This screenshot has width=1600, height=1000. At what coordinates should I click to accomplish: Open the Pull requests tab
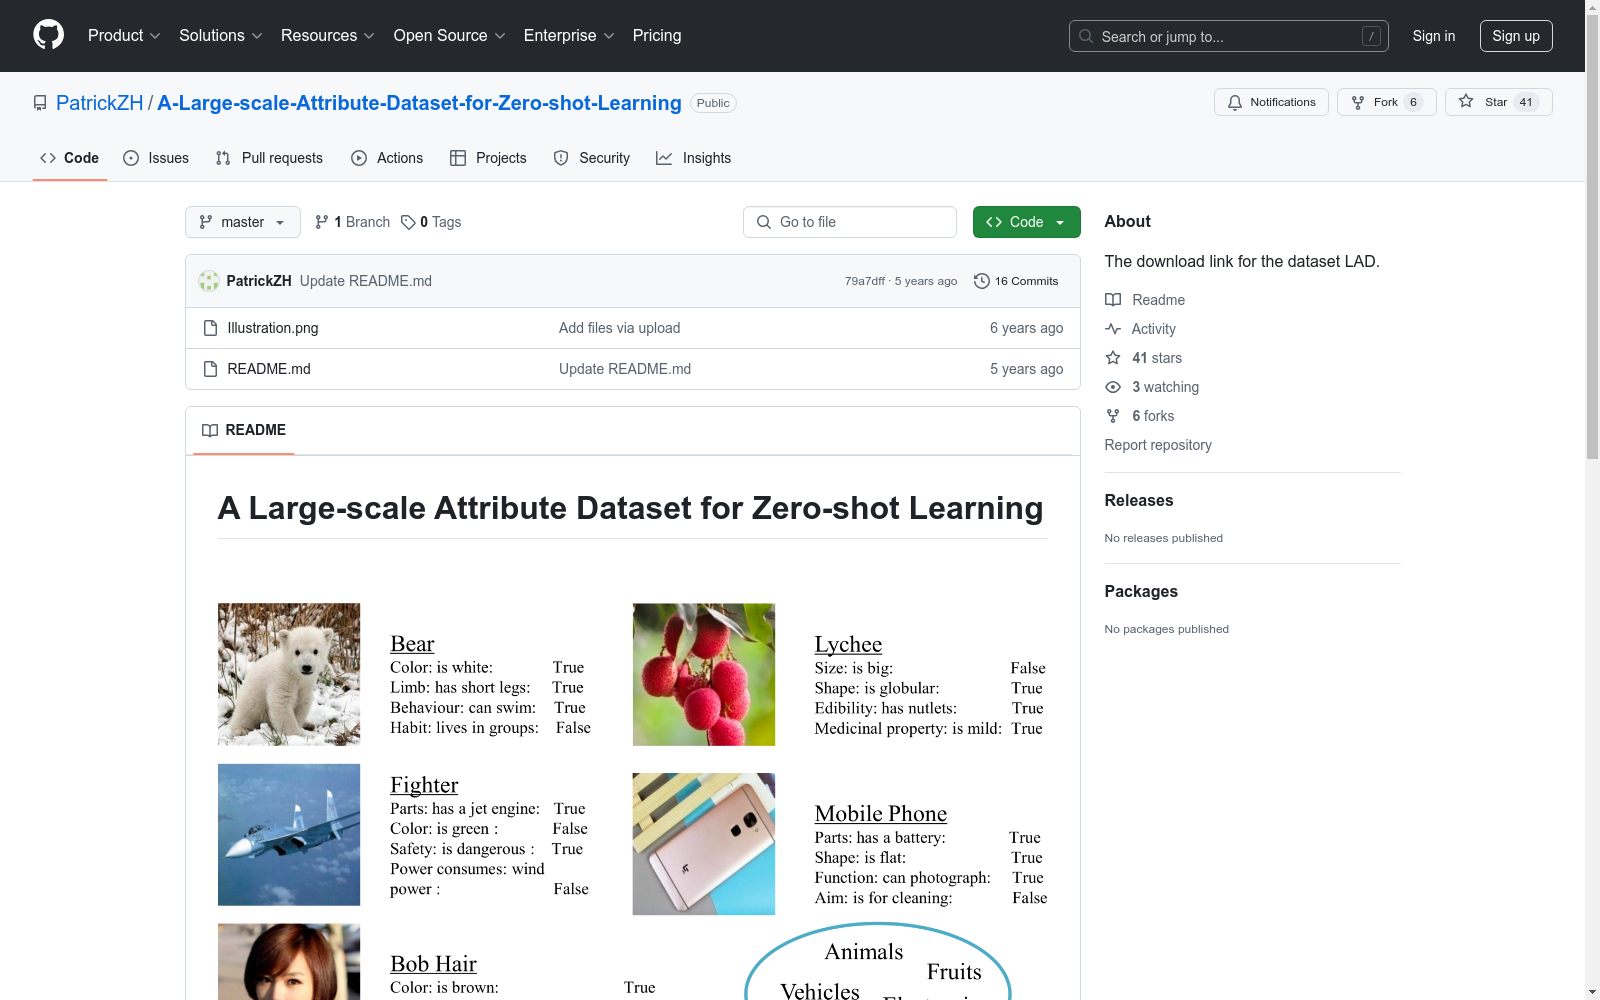pyautogui.click(x=269, y=158)
